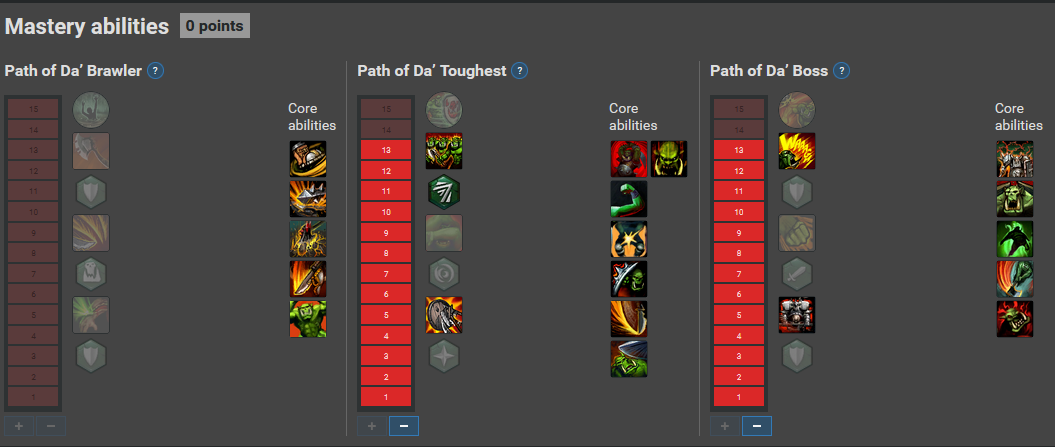Screen dimensions: 1055x447
Task: Click the green muscular orc Brawler core ability
Action: click(308, 318)
